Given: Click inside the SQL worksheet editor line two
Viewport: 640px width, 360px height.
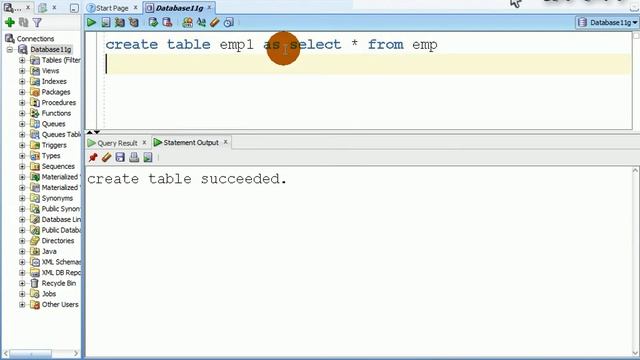Looking at the screenshot, I should point(367,64).
